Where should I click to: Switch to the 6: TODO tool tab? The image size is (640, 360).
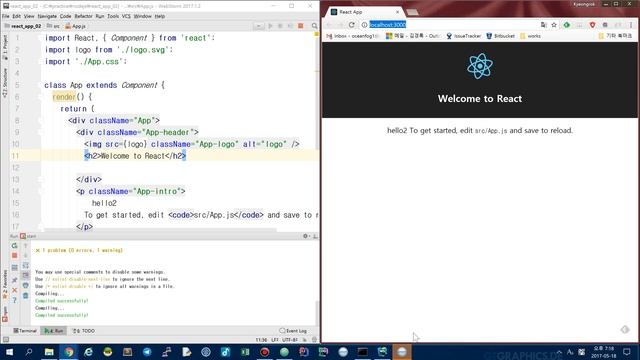84,331
